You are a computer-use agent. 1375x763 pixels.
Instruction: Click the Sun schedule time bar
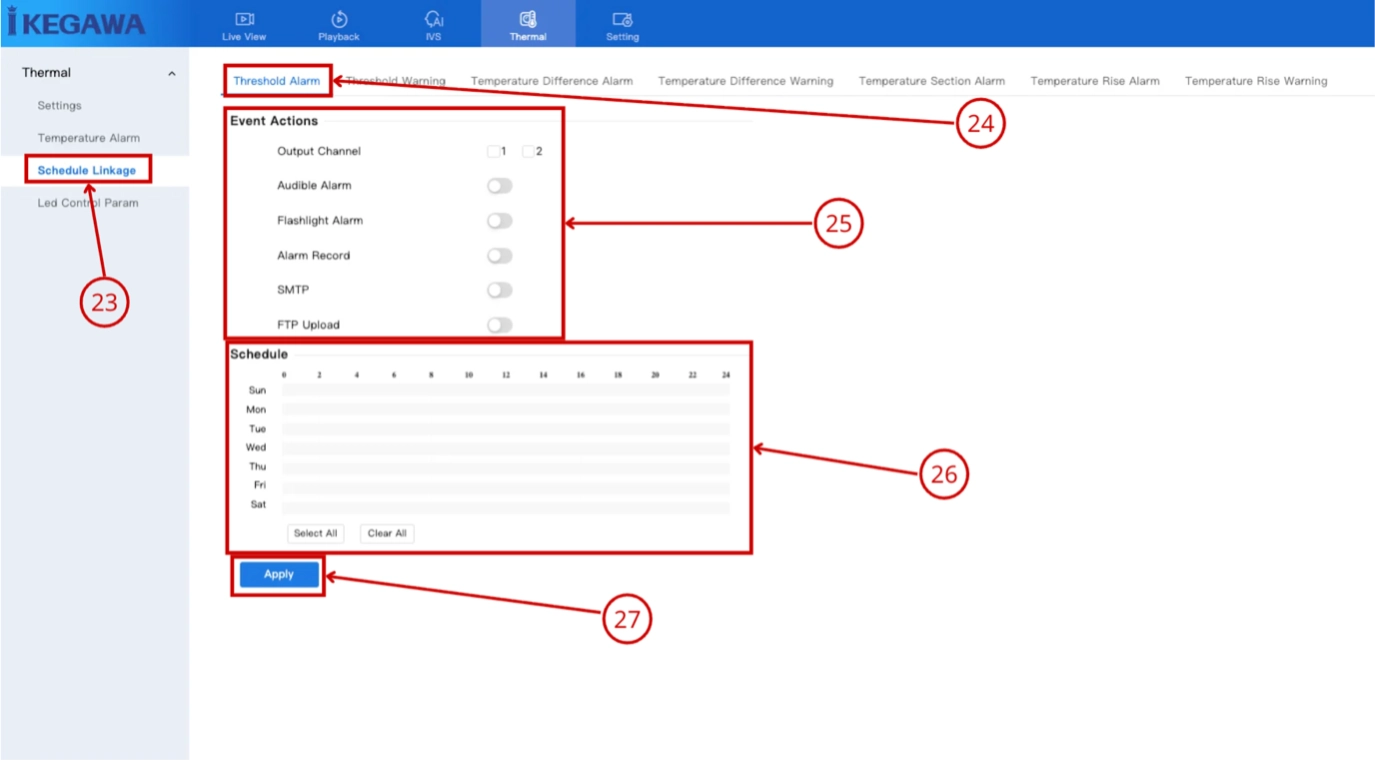coord(506,391)
